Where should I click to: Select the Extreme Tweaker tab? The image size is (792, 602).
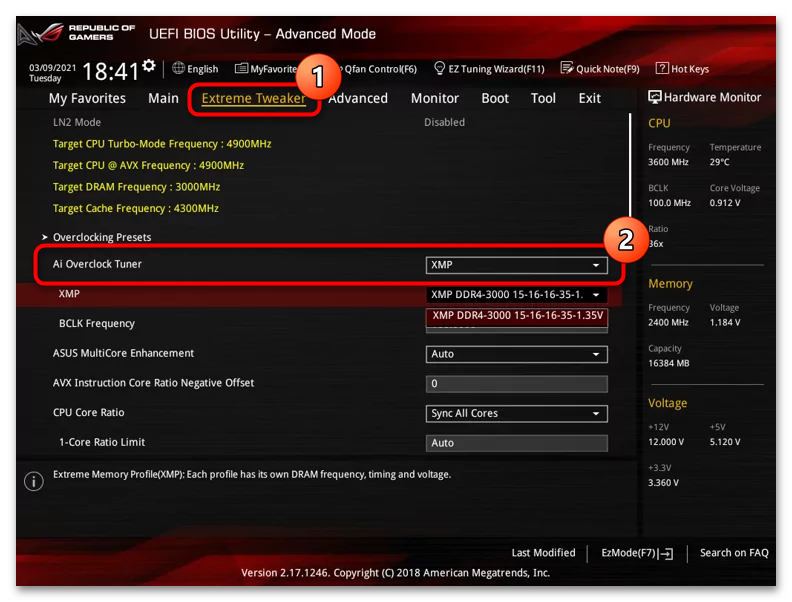click(254, 98)
